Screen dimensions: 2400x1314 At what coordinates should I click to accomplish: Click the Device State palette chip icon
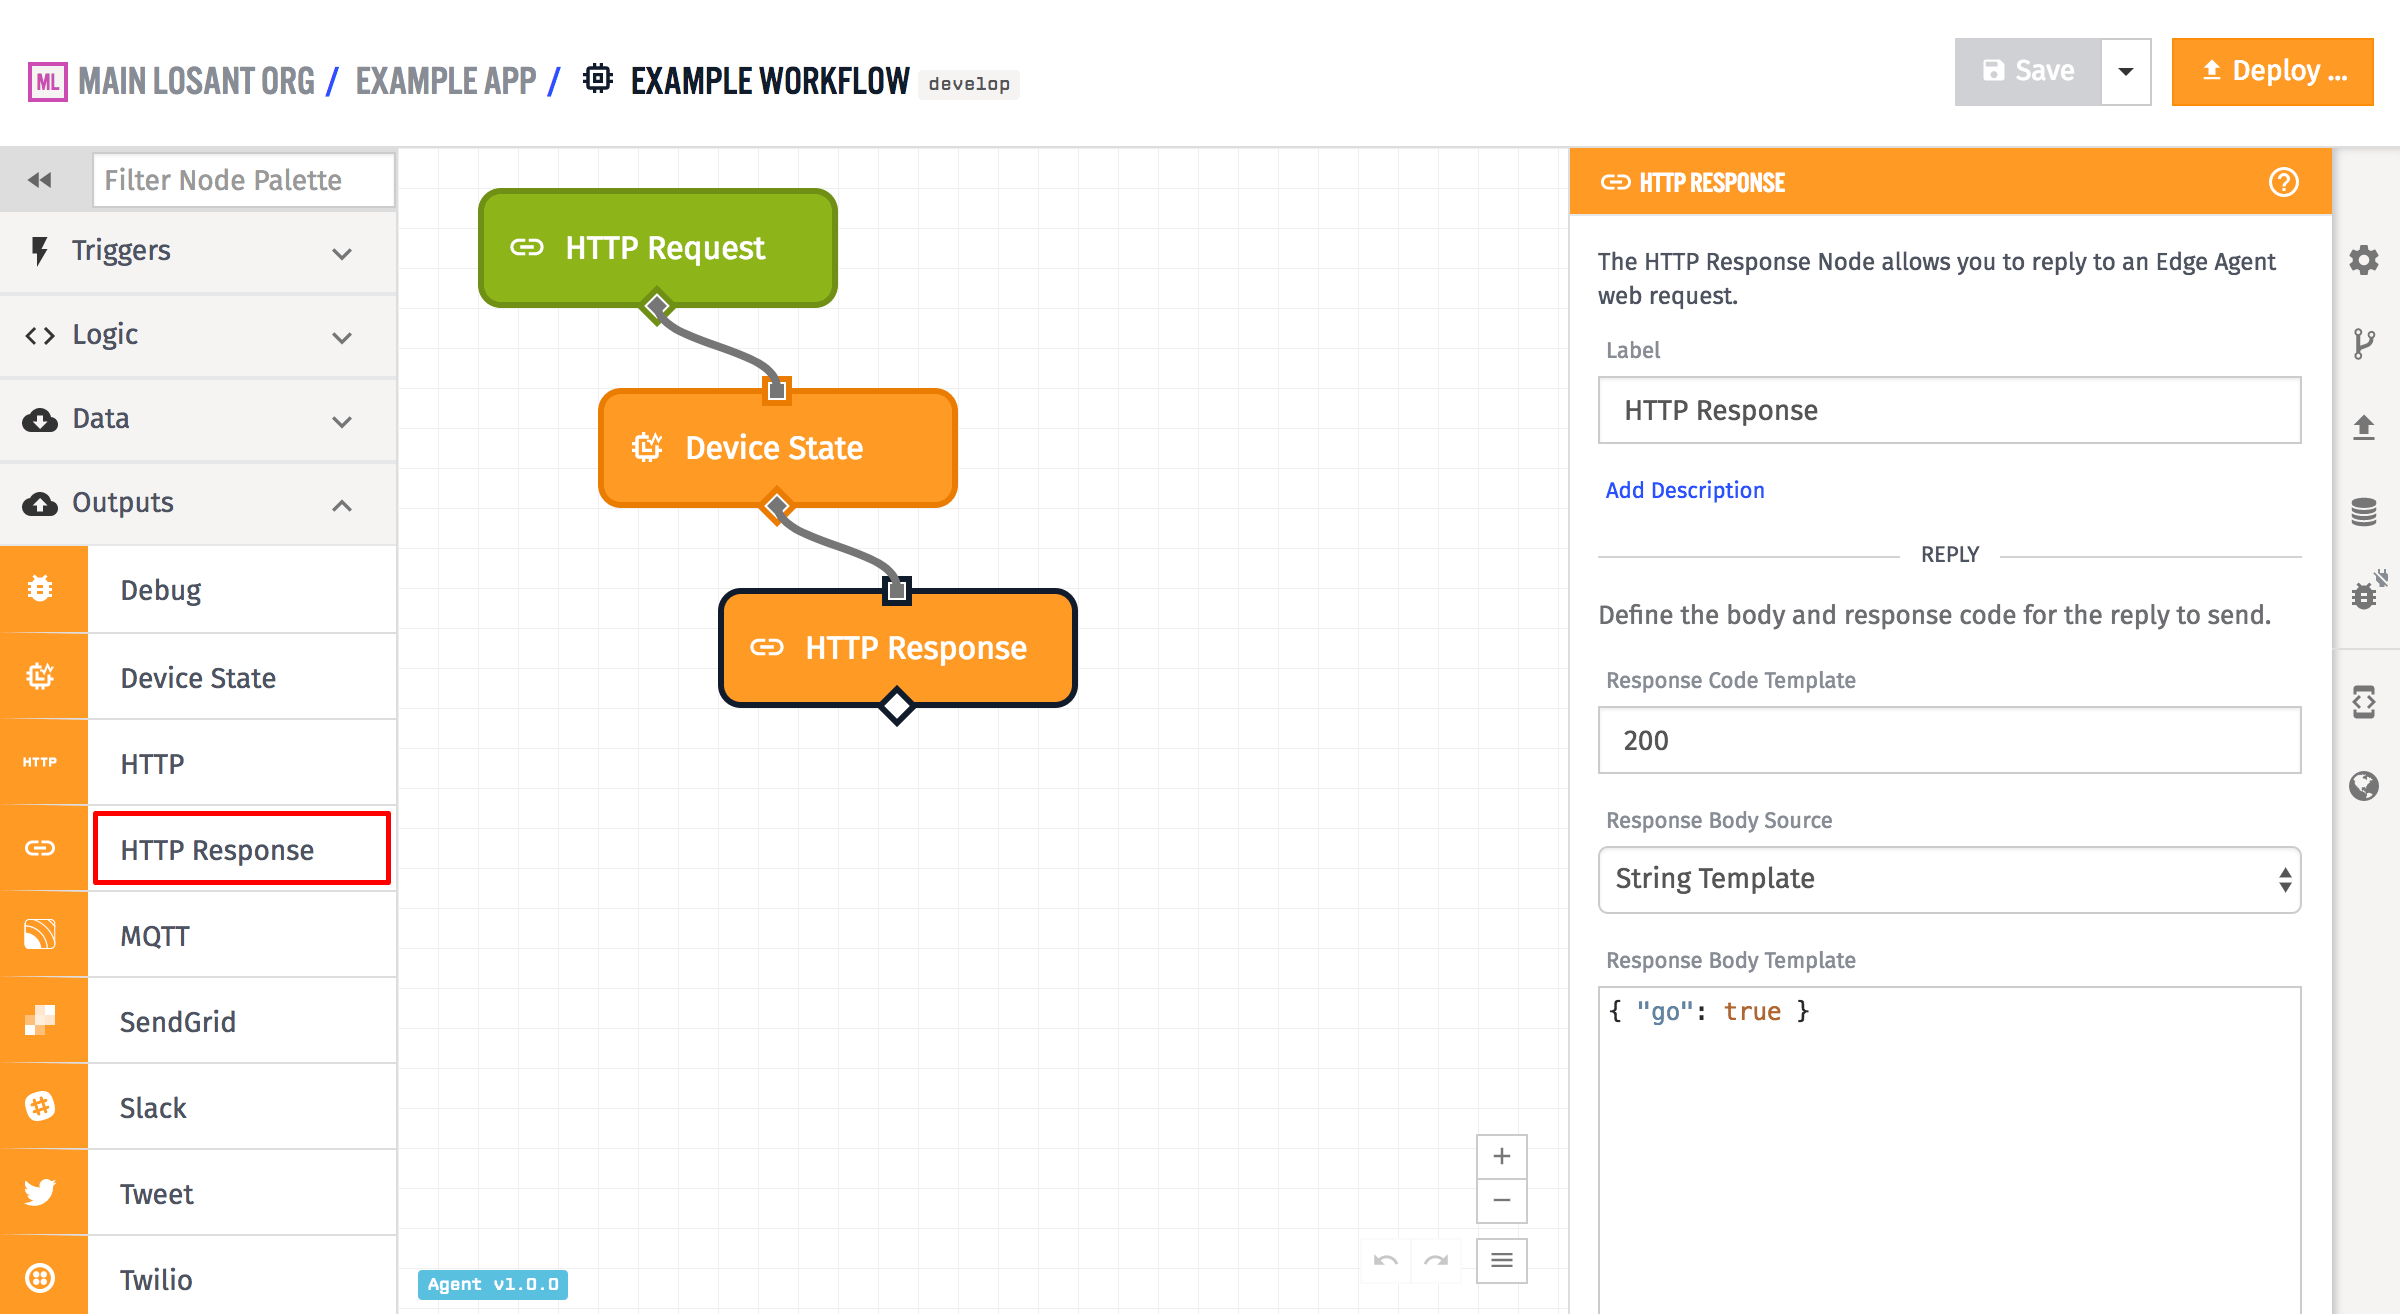[x=40, y=677]
